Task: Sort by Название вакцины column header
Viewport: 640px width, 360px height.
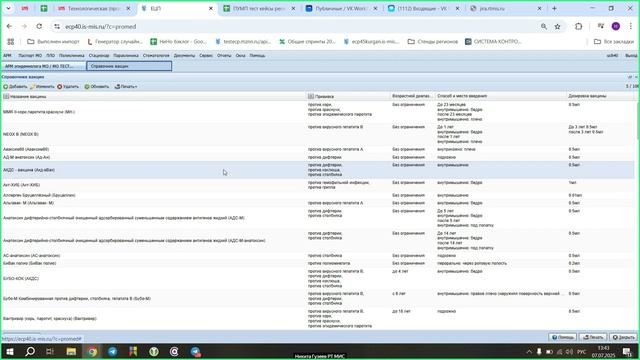Action: pyautogui.click(x=154, y=96)
